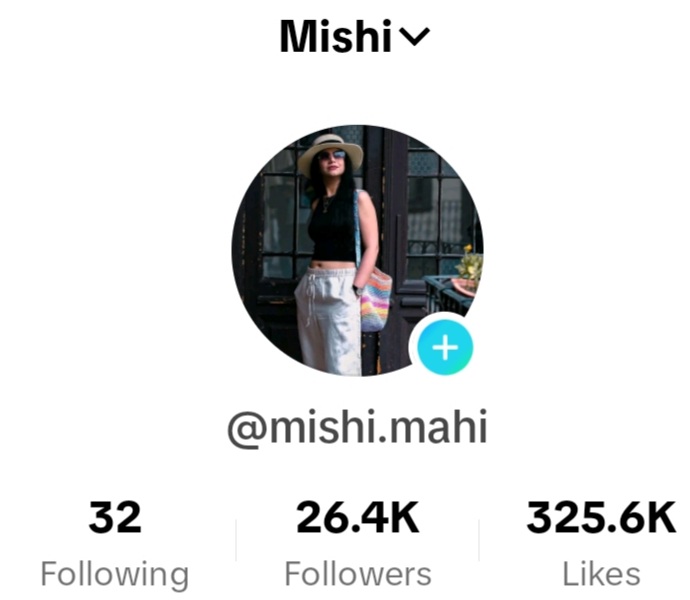690x600 pixels.
Task: Click the hat in the profile picture
Action: [330, 153]
